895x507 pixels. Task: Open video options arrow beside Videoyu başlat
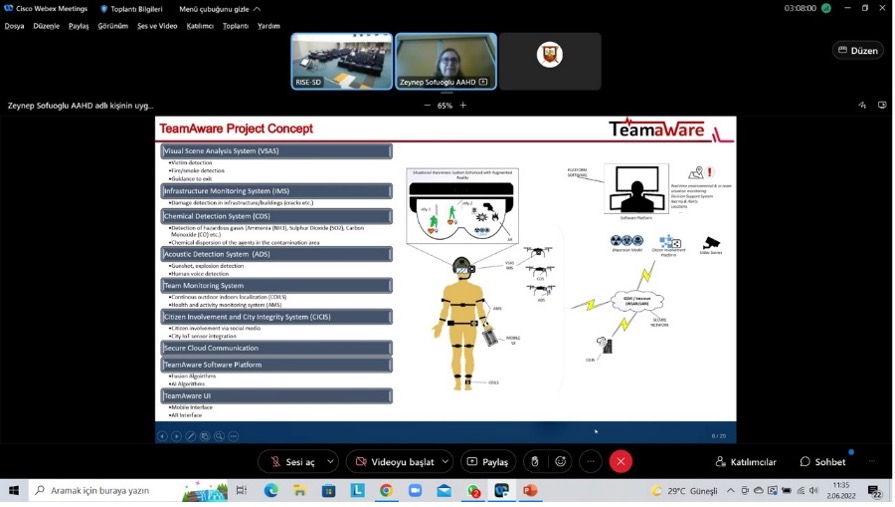pos(446,461)
